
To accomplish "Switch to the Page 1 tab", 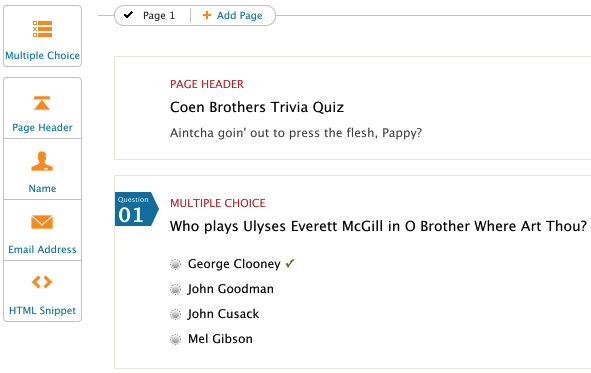I will click(x=152, y=15).
